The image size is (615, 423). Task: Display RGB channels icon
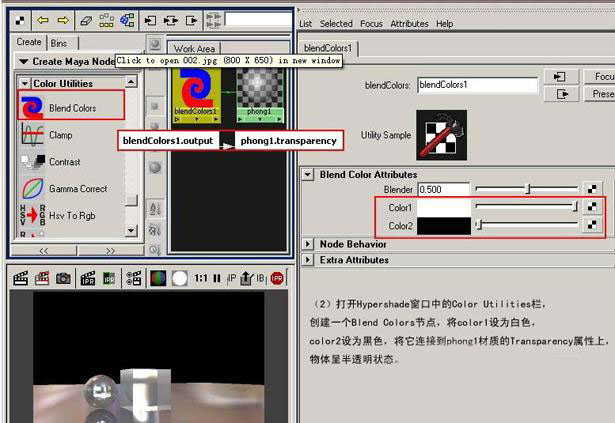[158, 279]
